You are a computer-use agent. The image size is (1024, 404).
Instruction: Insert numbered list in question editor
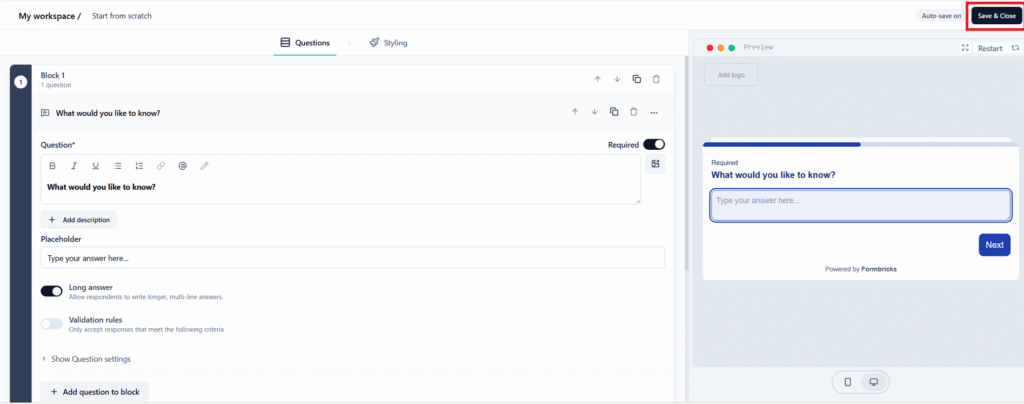pyautogui.click(x=139, y=166)
